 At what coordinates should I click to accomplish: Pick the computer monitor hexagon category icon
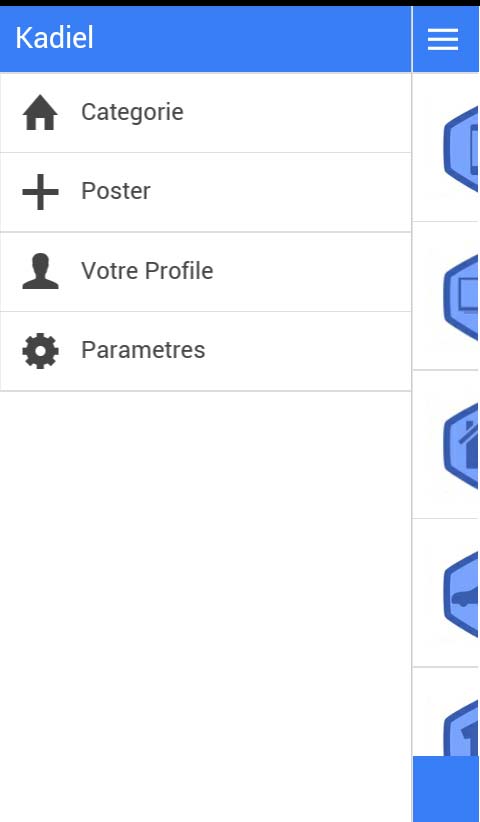point(461,297)
